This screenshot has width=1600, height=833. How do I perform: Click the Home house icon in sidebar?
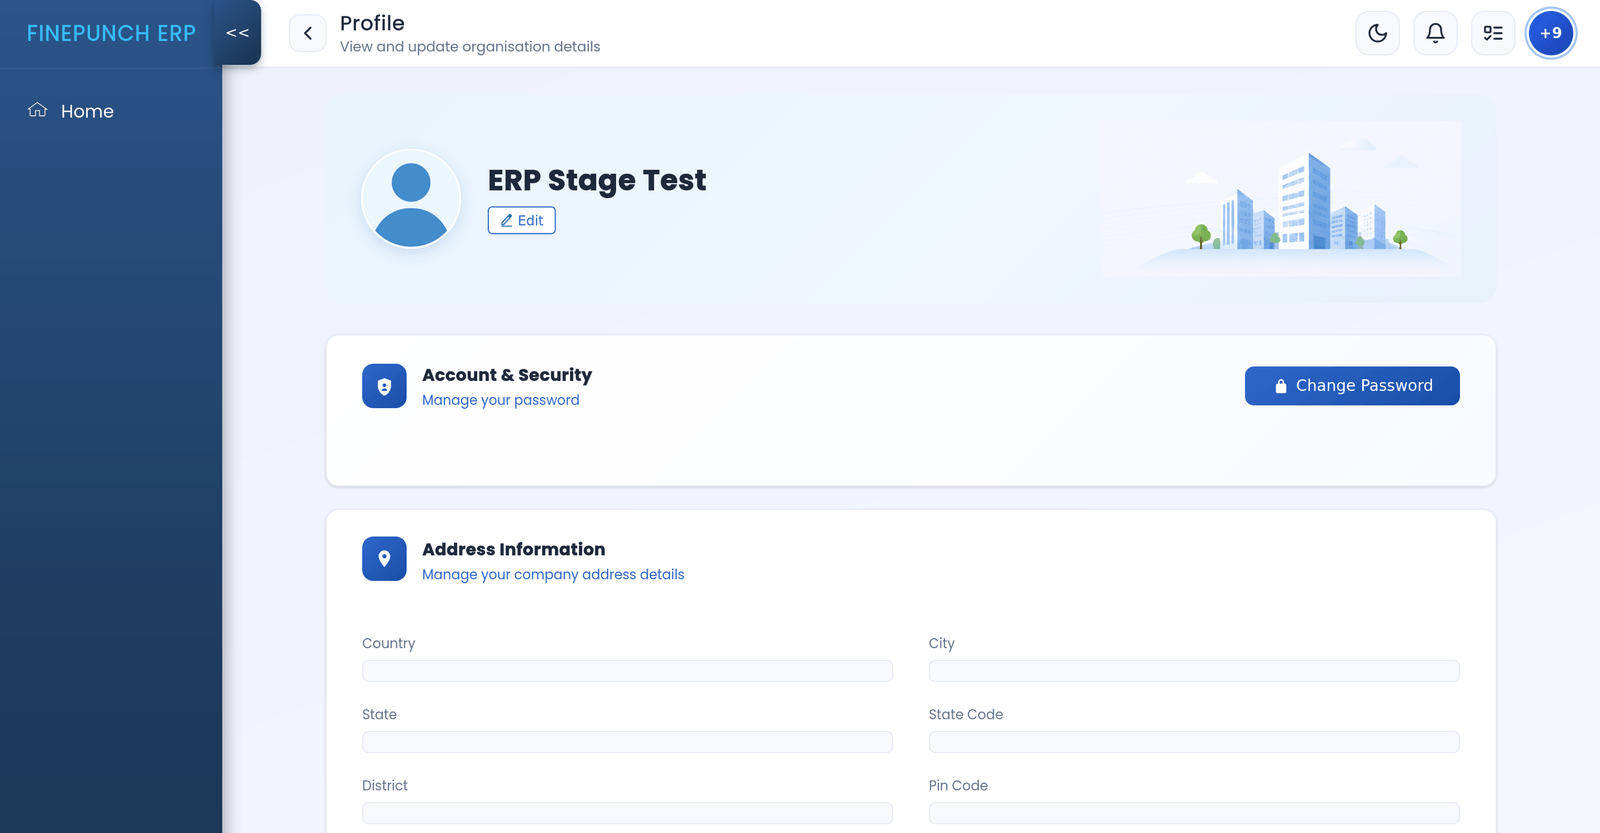[38, 110]
